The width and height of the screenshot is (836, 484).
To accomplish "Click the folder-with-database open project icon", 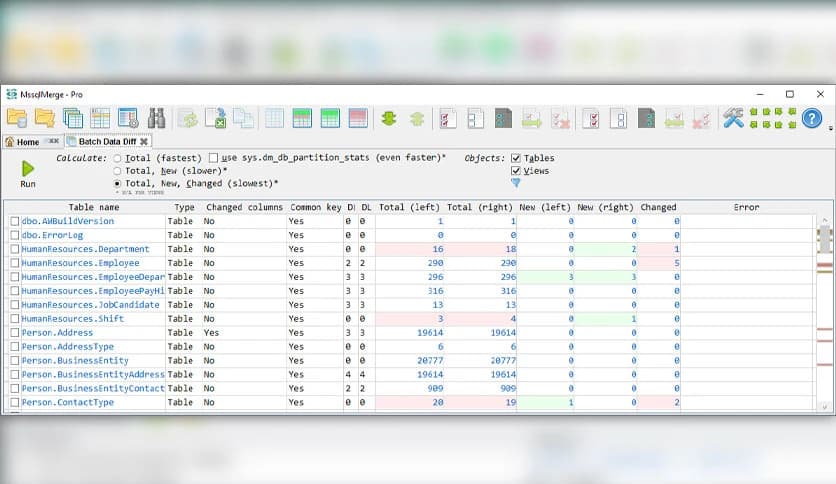I will click(x=17, y=118).
